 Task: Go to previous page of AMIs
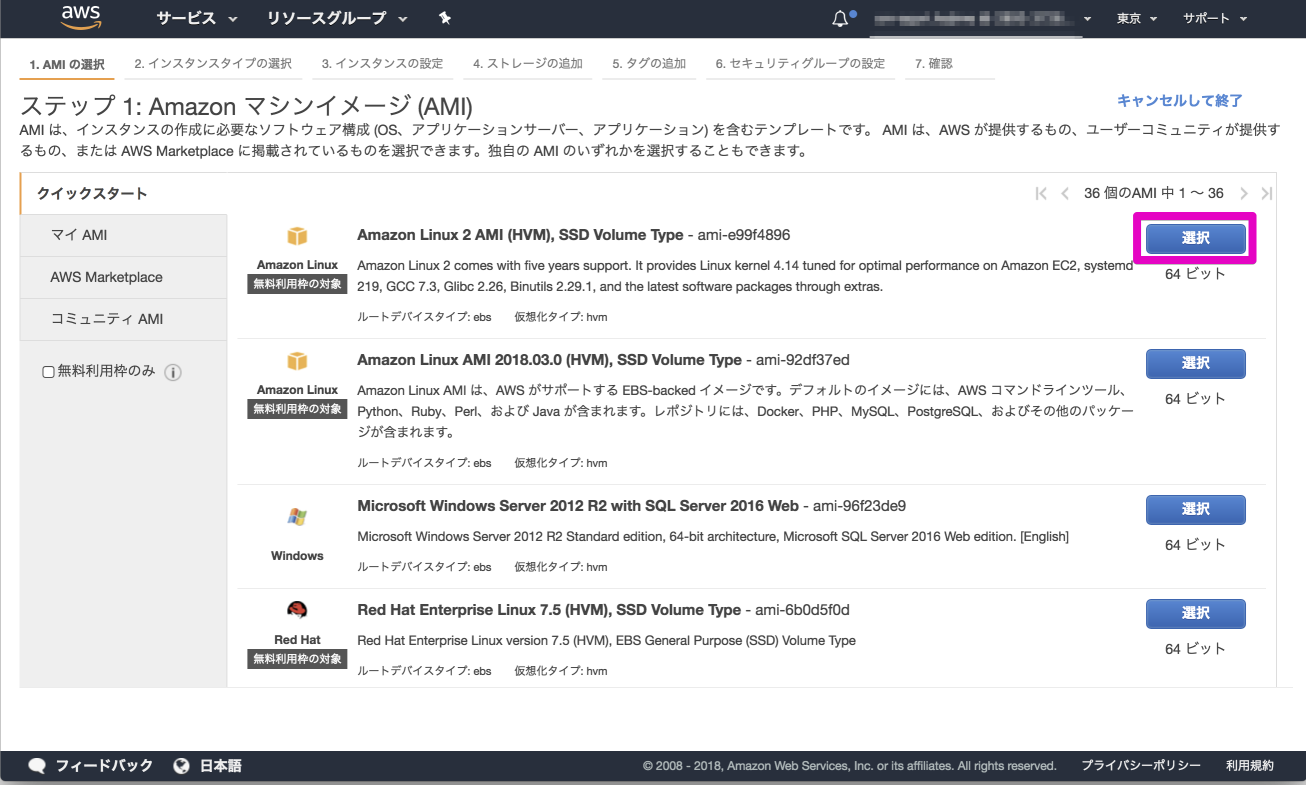[1065, 193]
